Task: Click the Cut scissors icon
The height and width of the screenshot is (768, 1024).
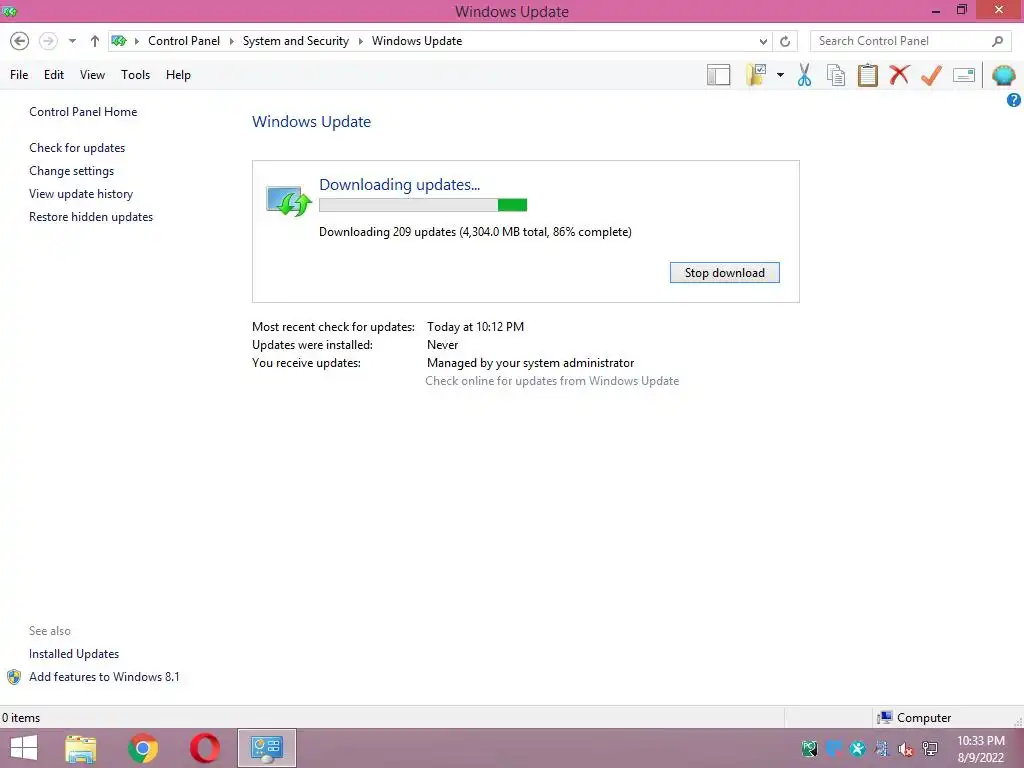Action: [x=805, y=75]
